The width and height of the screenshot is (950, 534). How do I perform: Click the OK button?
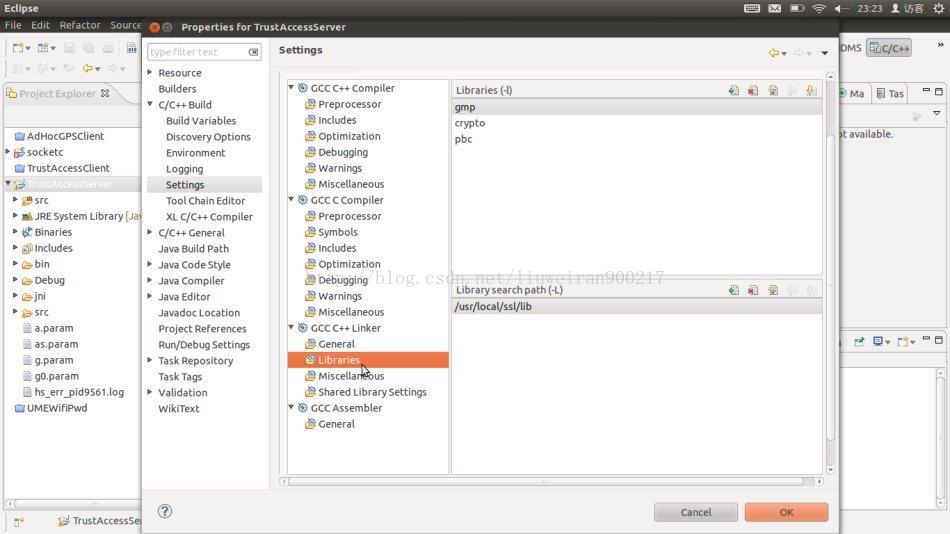pyautogui.click(x=786, y=512)
